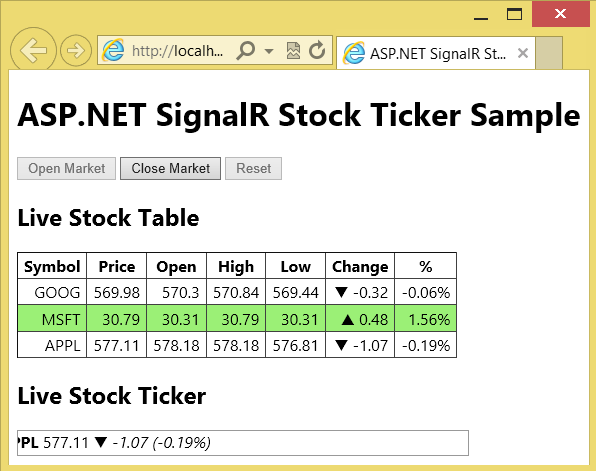This screenshot has width=596, height=471.
Task: Click APPL price 577.11 in table
Action: (117, 345)
